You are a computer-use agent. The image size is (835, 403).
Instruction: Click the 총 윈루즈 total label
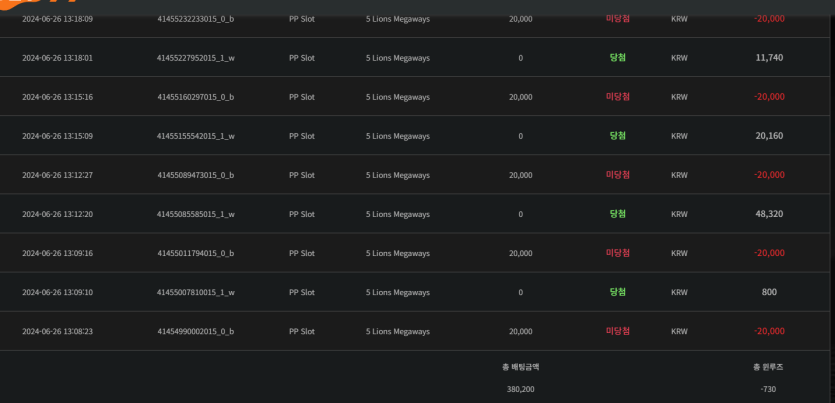[768, 367]
